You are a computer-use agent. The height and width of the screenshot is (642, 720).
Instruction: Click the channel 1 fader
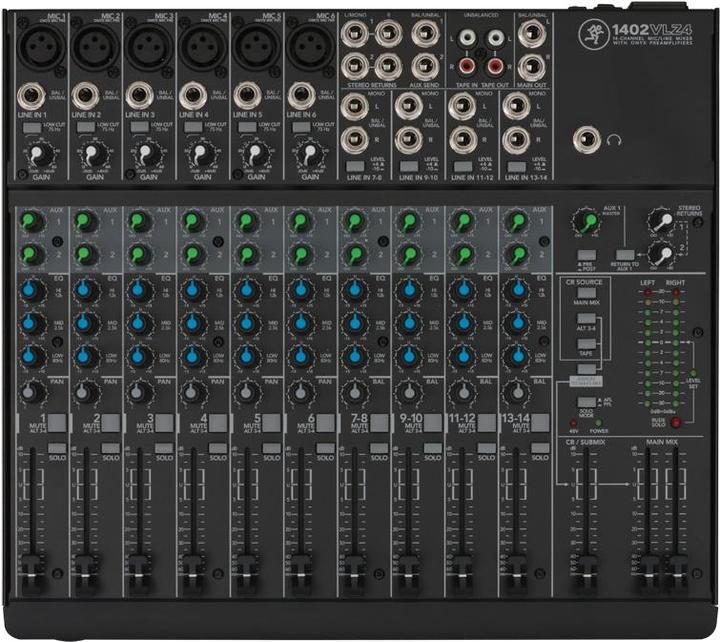point(33,573)
